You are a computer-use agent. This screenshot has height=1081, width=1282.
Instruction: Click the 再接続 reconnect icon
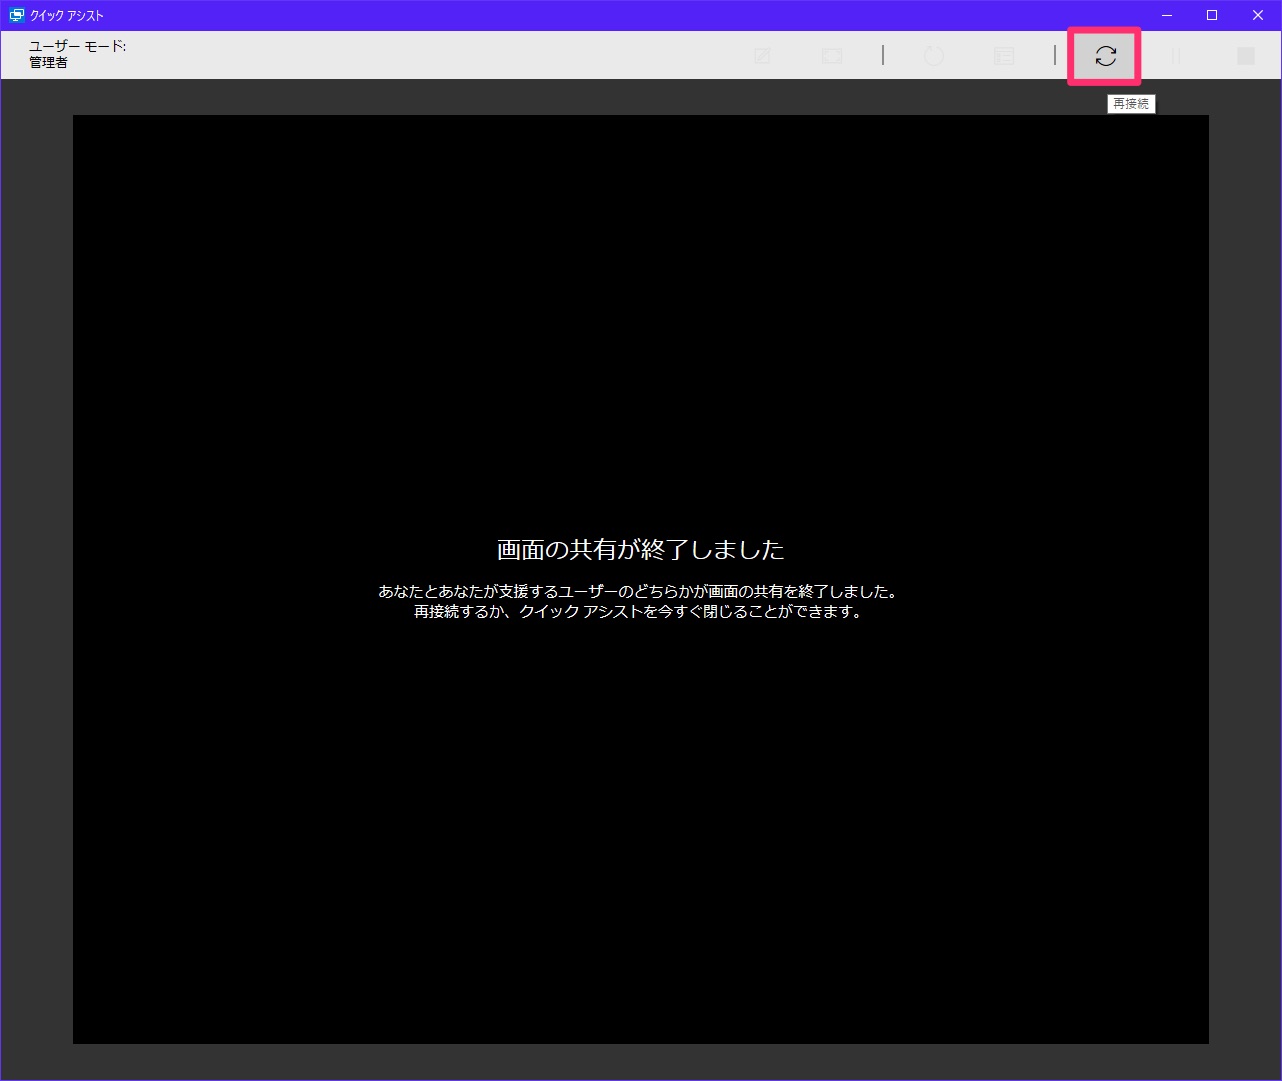click(x=1105, y=56)
